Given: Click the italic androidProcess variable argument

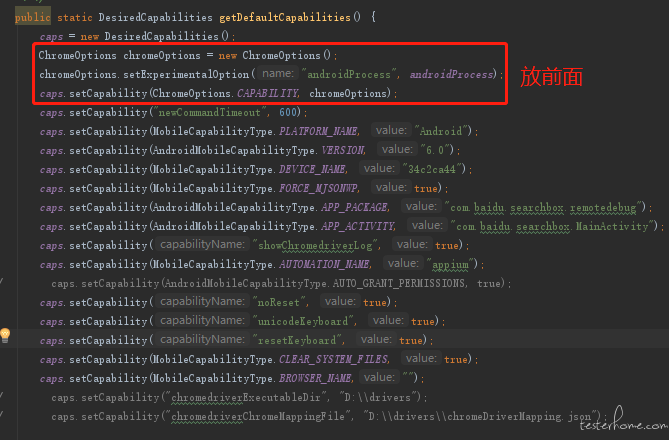Looking at the screenshot, I should click(451, 74).
